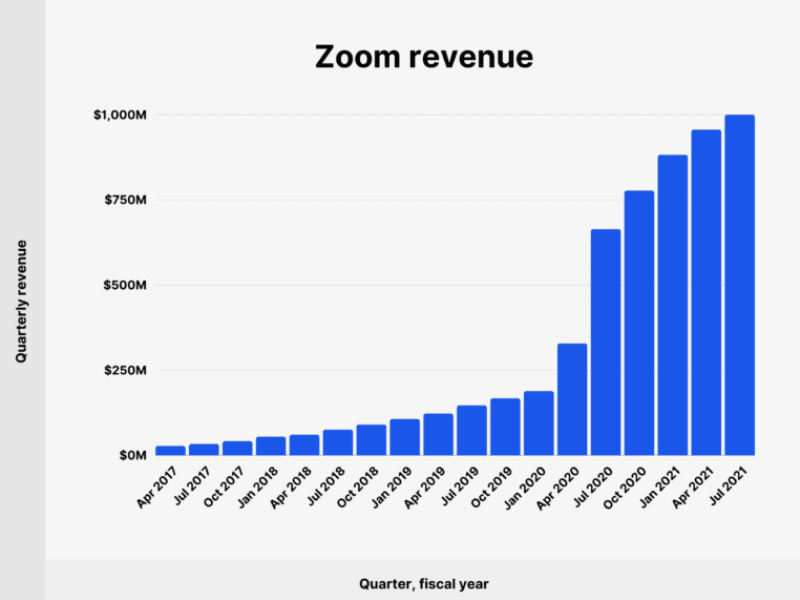The width and height of the screenshot is (800, 600).
Task: Click the Jul 2021 revenue bar
Action: coord(739,285)
